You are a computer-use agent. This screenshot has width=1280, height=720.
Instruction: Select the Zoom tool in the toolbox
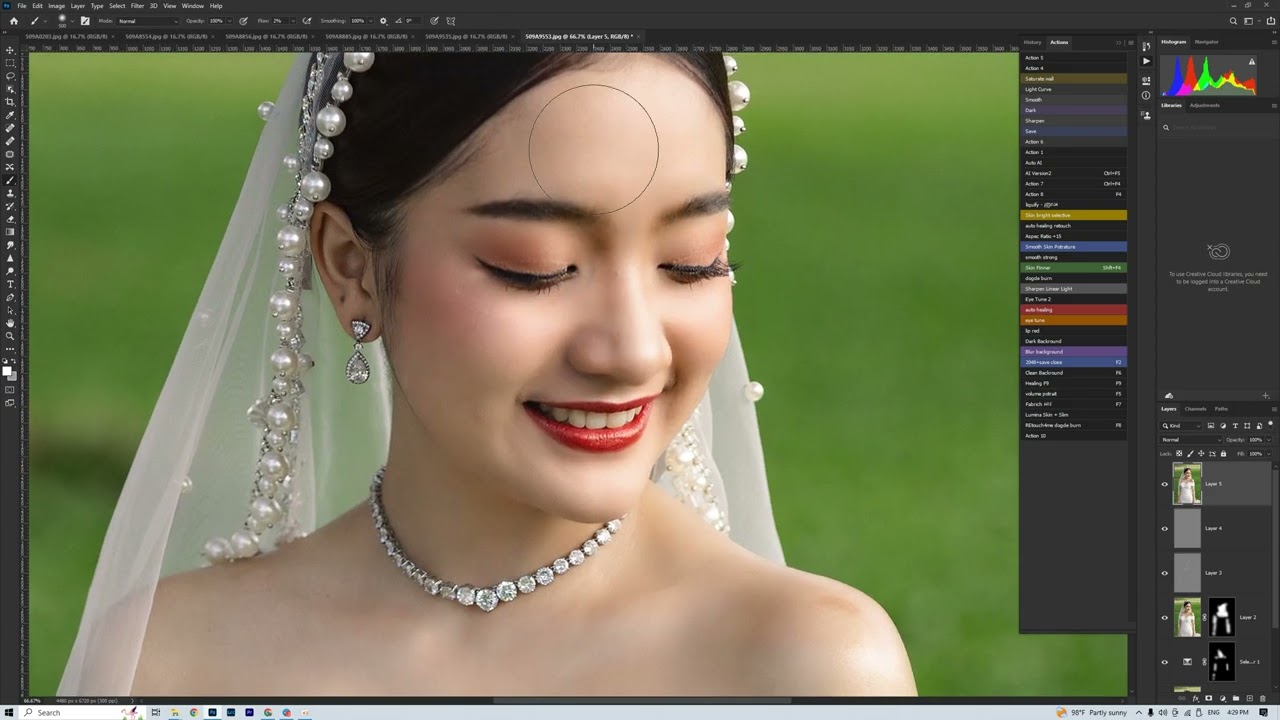click(10, 336)
